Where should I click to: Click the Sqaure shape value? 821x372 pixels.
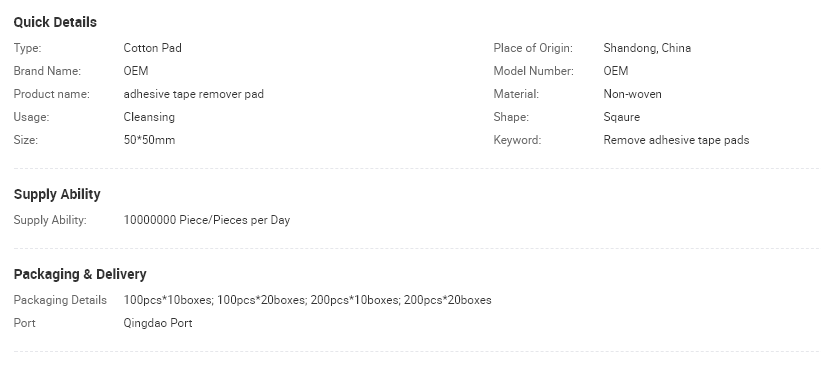pos(622,117)
